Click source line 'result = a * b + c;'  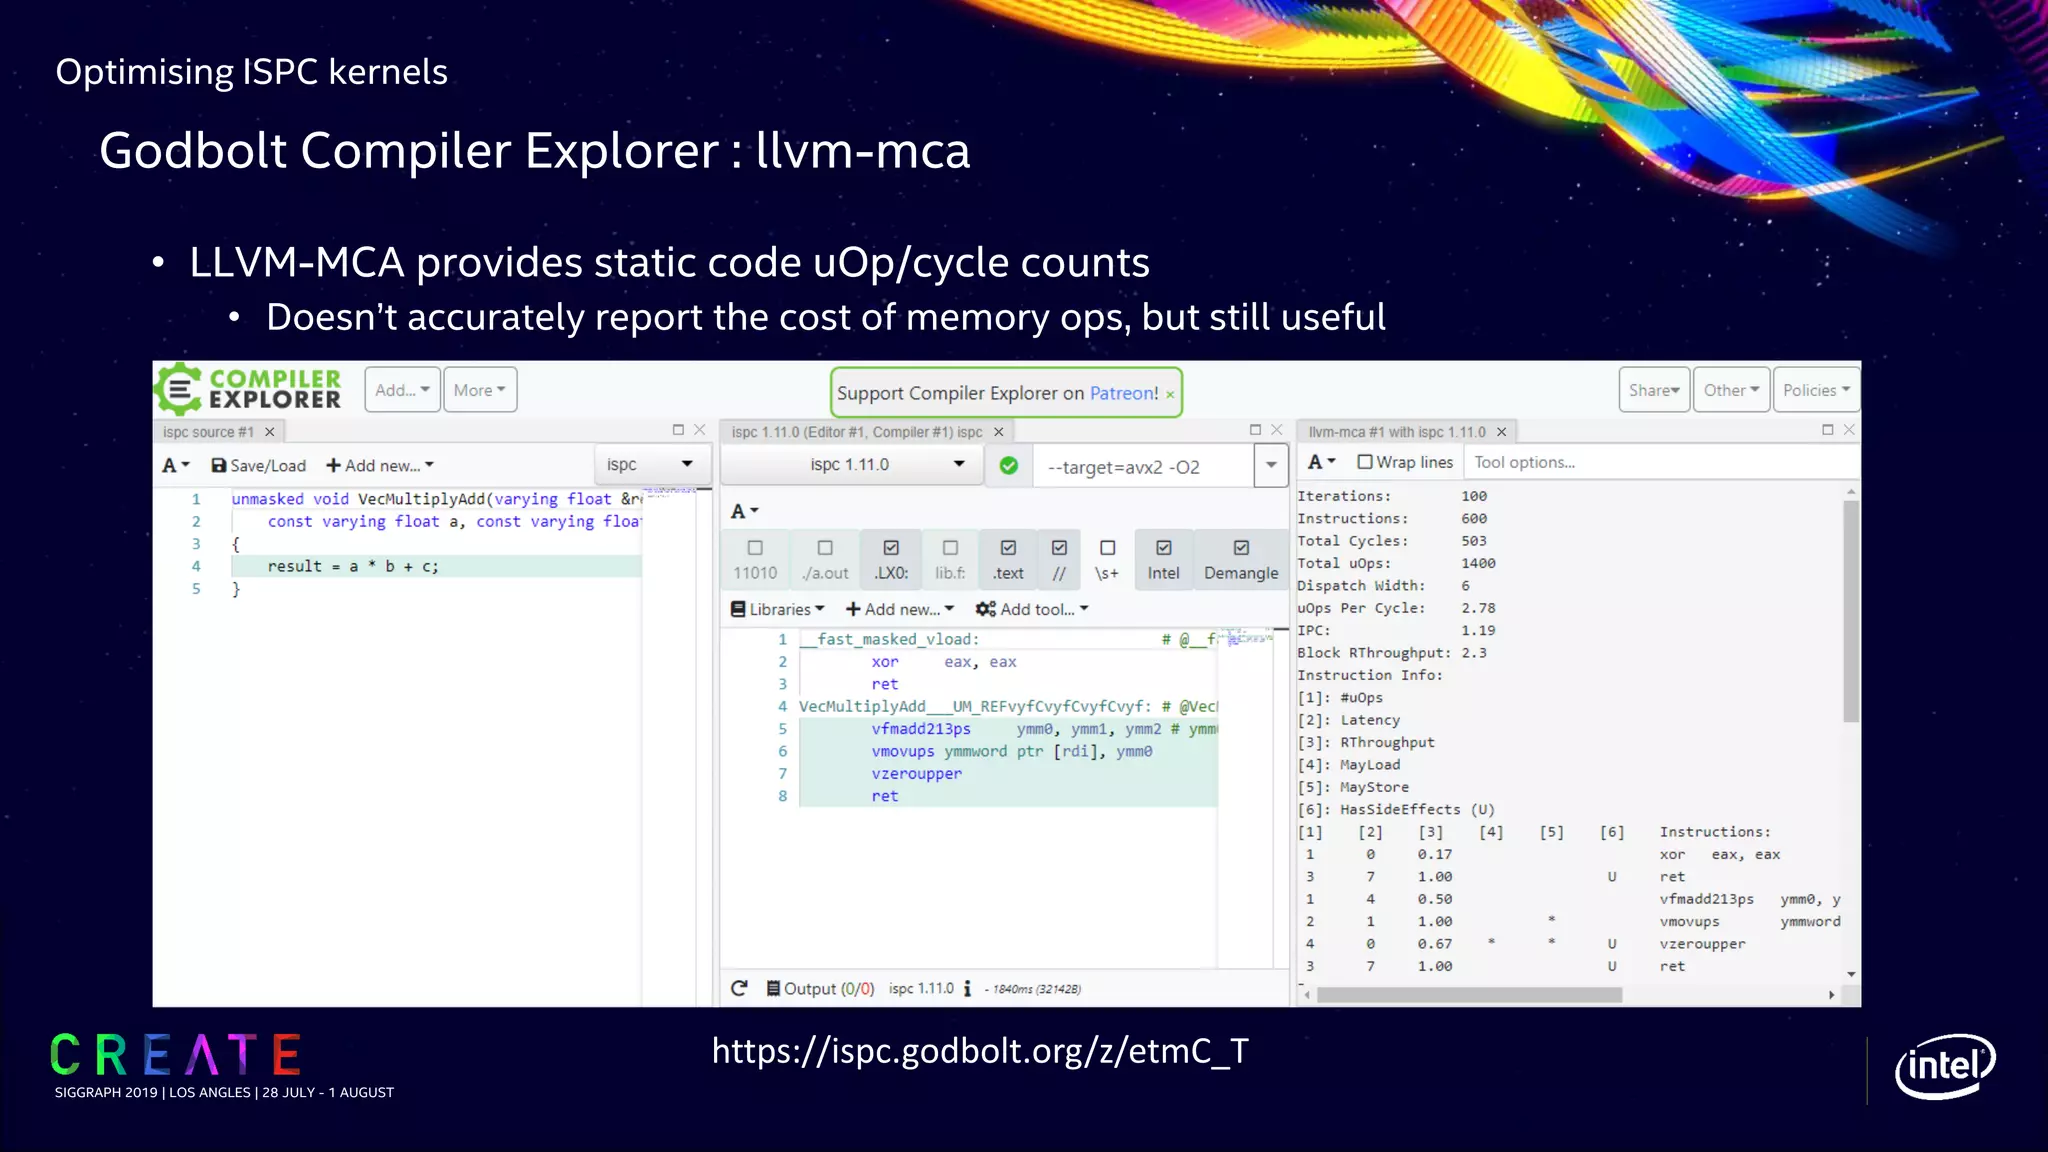coord(436,566)
